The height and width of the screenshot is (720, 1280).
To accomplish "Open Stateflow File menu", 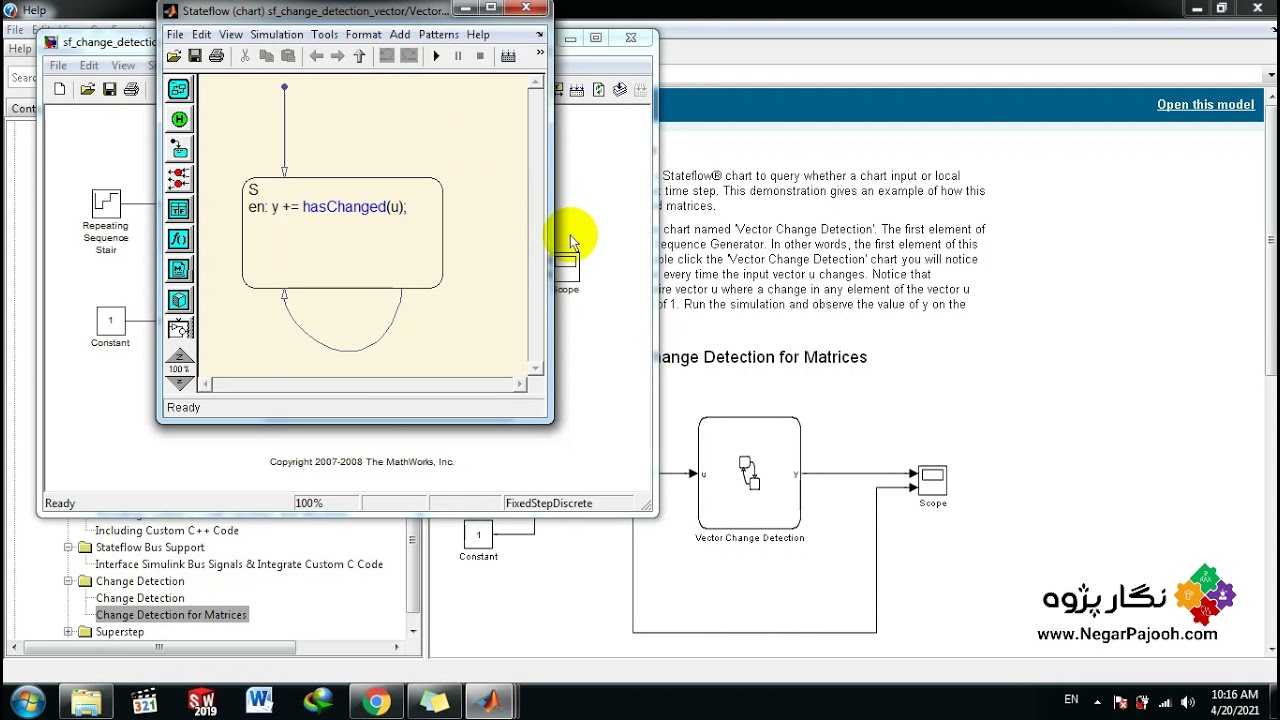I will tap(175, 34).
